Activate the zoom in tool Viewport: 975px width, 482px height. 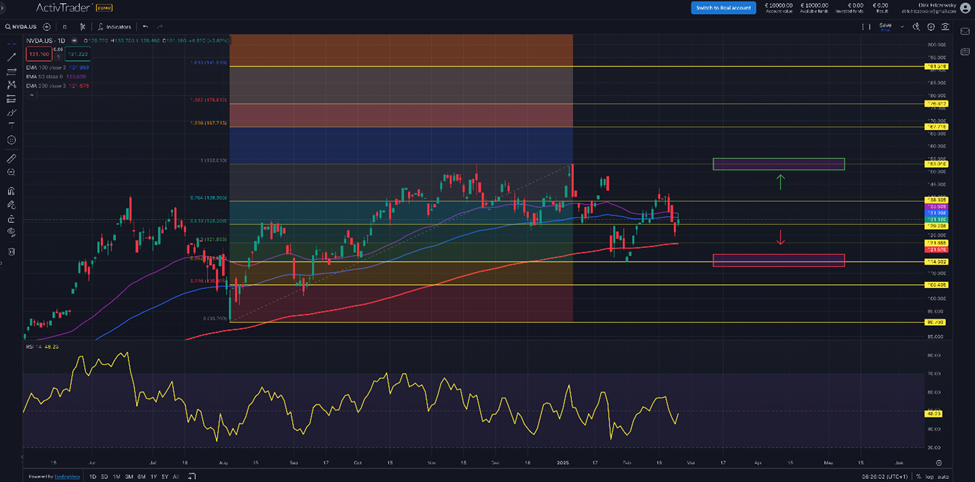click(x=11, y=173)
